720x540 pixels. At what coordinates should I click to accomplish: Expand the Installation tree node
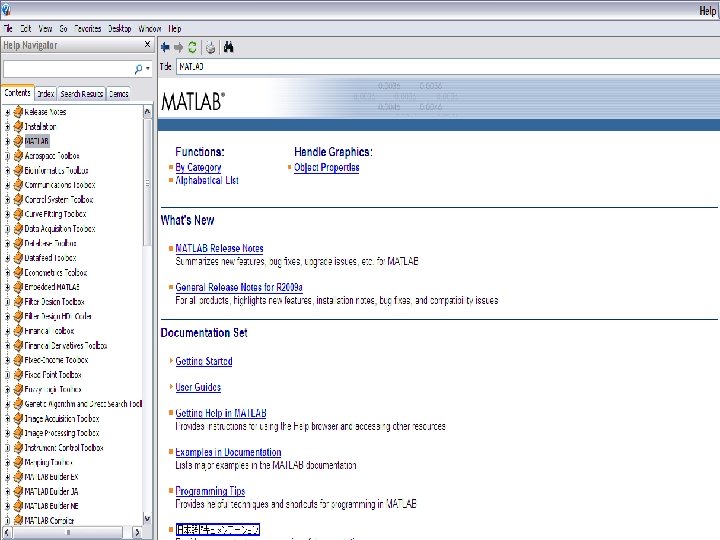[7, 127]
